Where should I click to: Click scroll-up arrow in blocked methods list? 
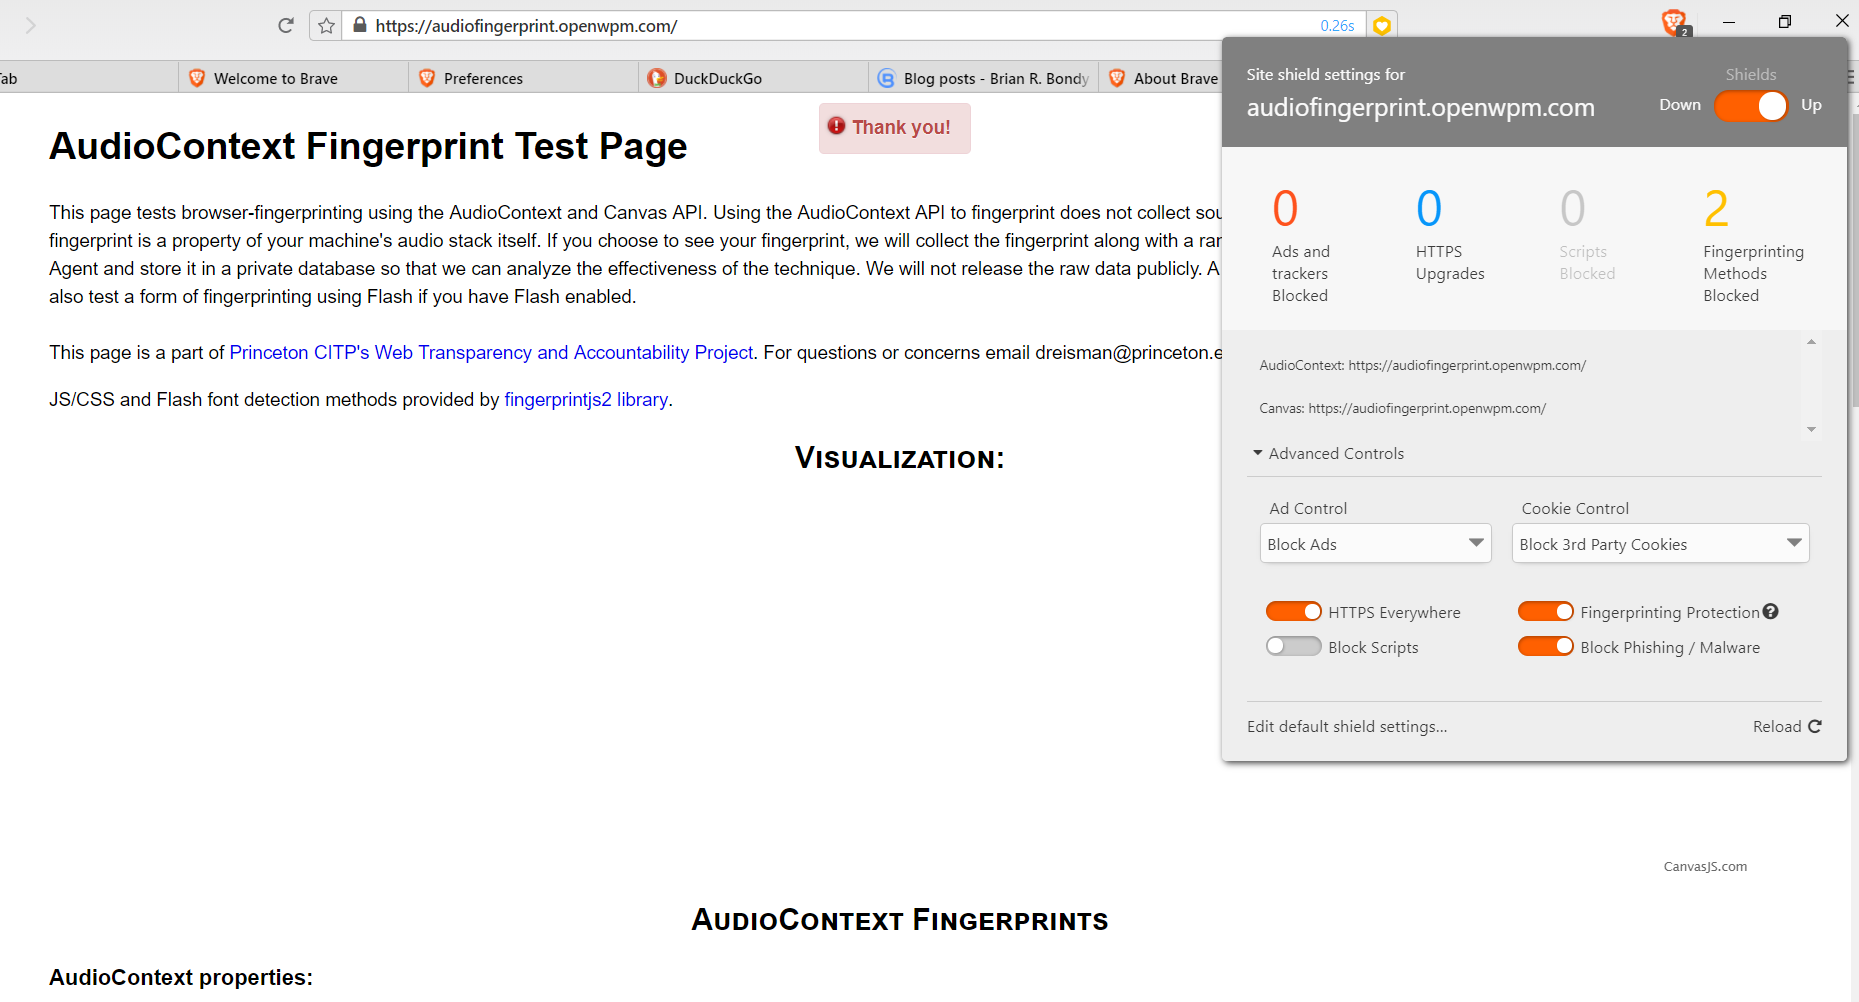[1811, 342]
